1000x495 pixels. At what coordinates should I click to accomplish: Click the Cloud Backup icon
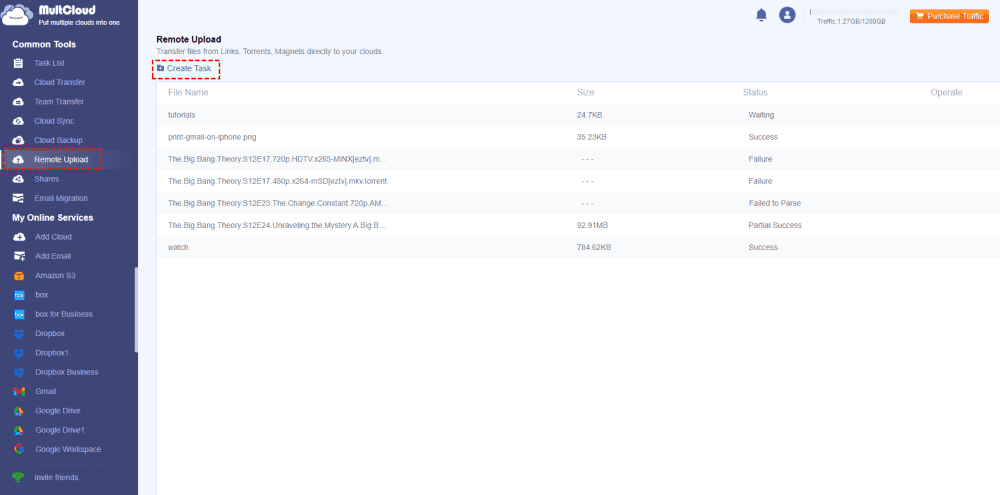pyautogui.click(x=19, y=140)
